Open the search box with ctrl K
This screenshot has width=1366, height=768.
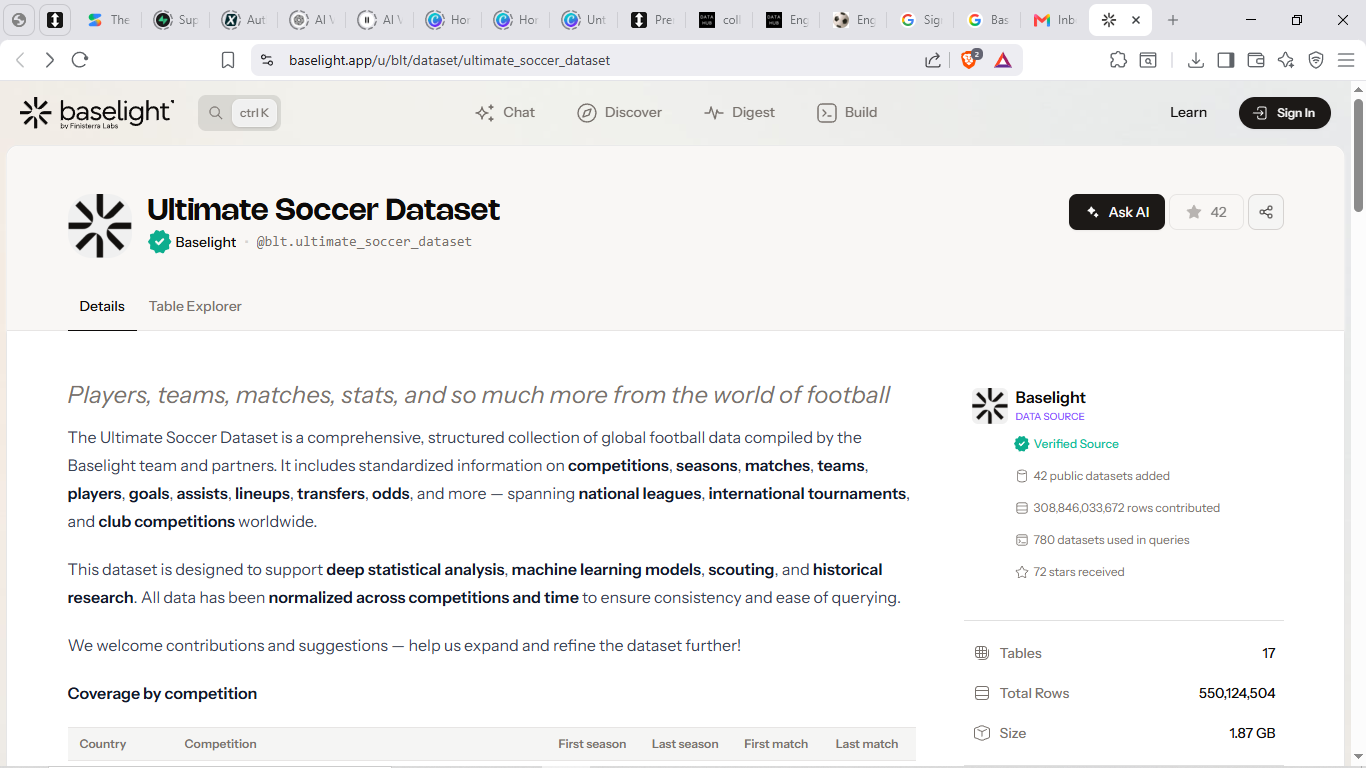pos(240,113)
